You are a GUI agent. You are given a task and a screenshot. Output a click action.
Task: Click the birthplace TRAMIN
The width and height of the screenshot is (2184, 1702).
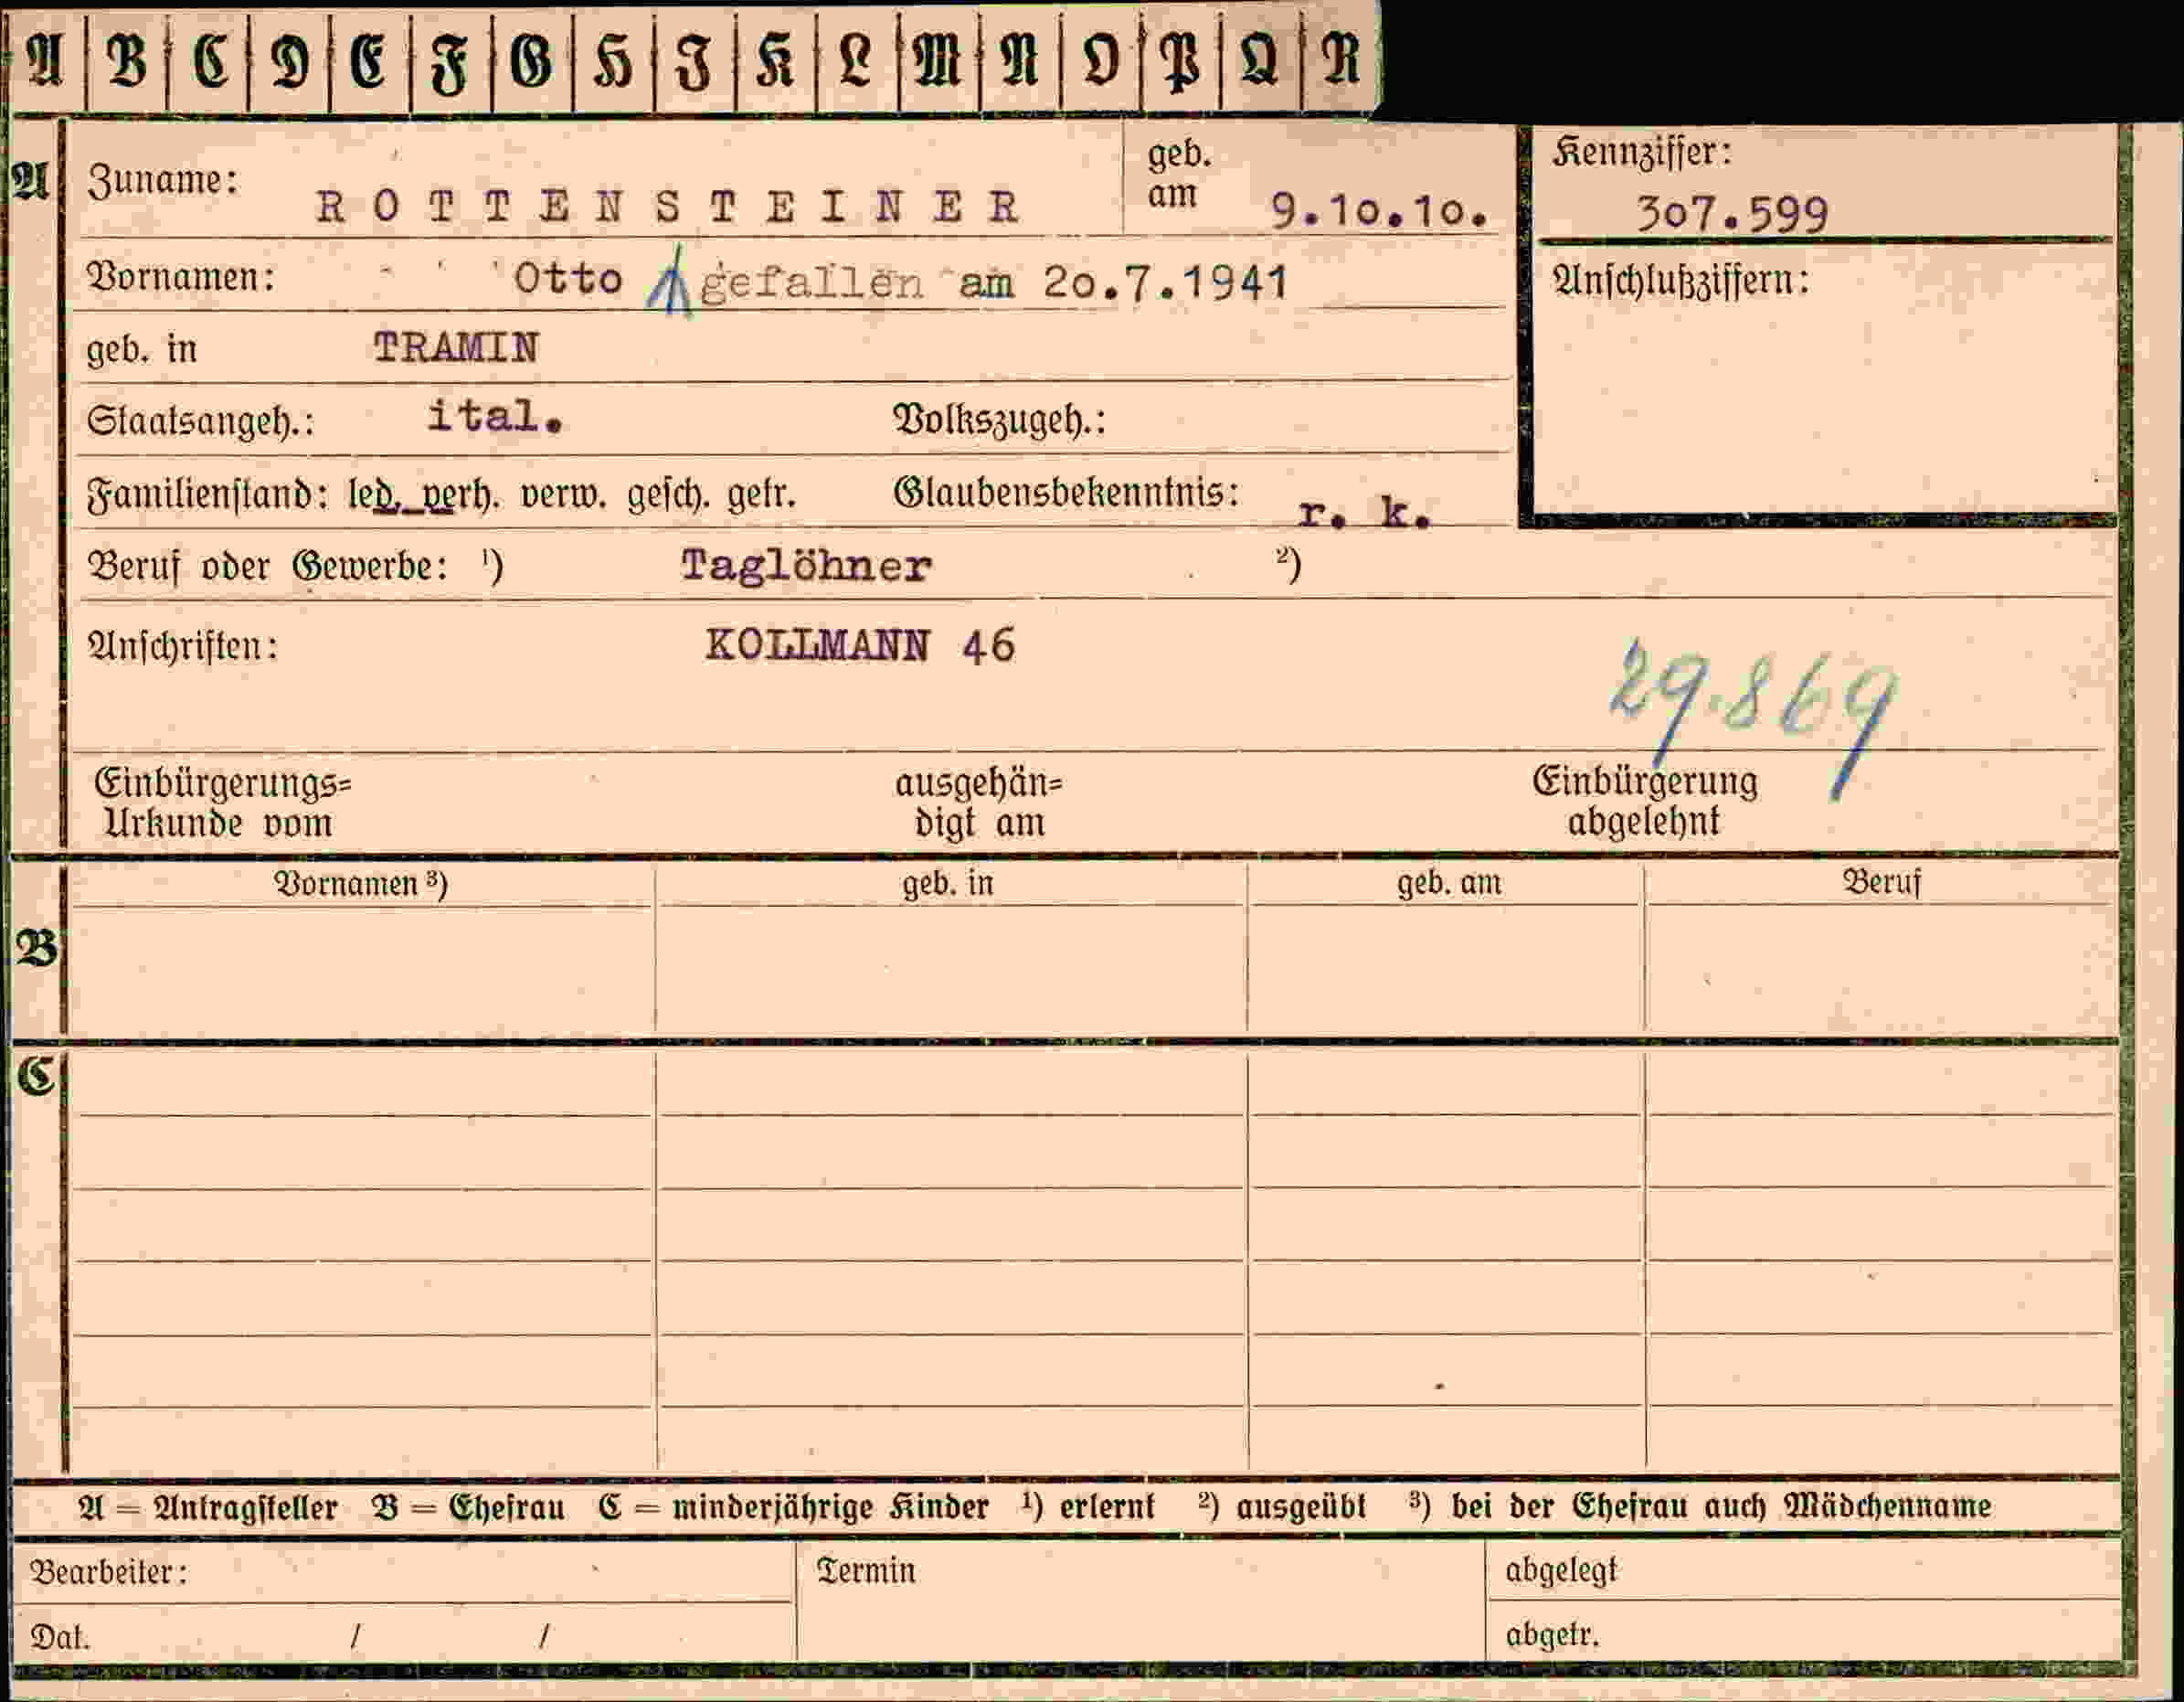click(x=456, y=348)
